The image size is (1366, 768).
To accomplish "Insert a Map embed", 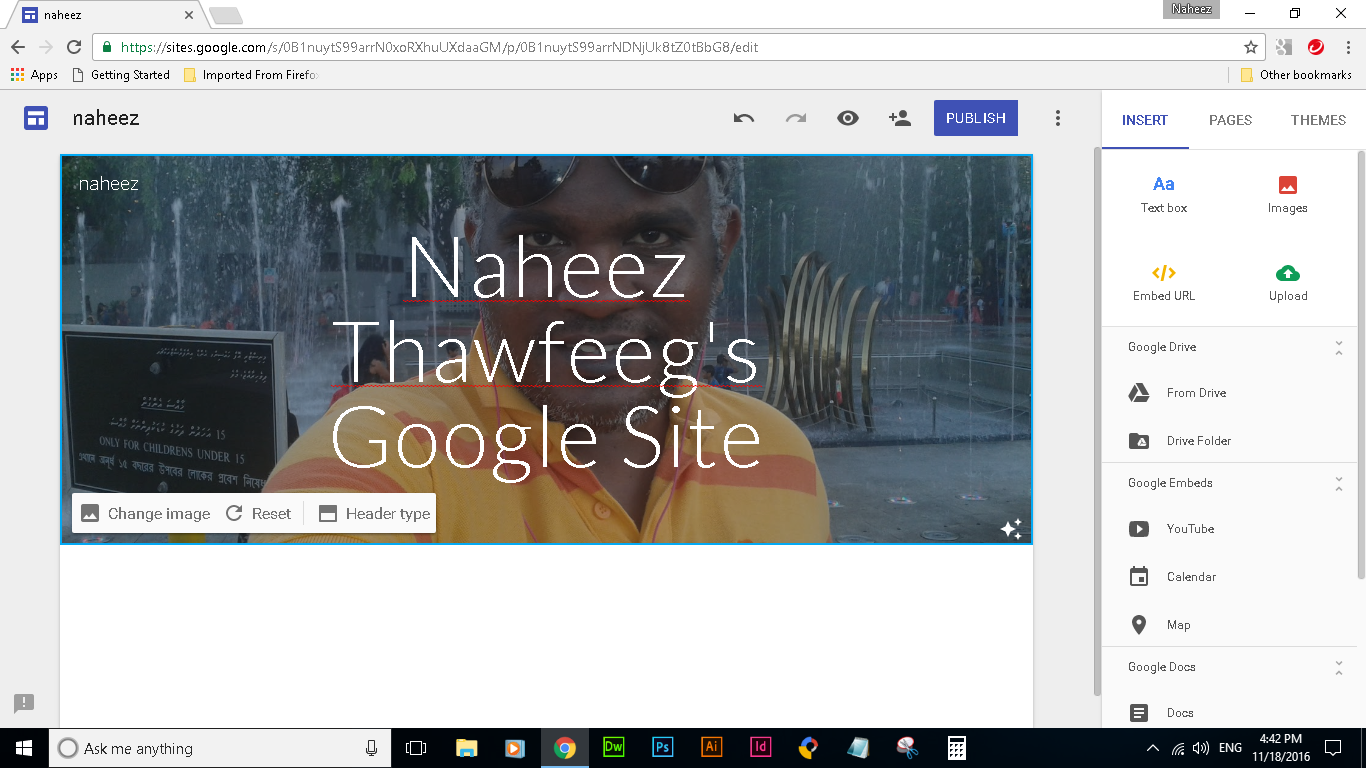I will (x=1178, y=624).
